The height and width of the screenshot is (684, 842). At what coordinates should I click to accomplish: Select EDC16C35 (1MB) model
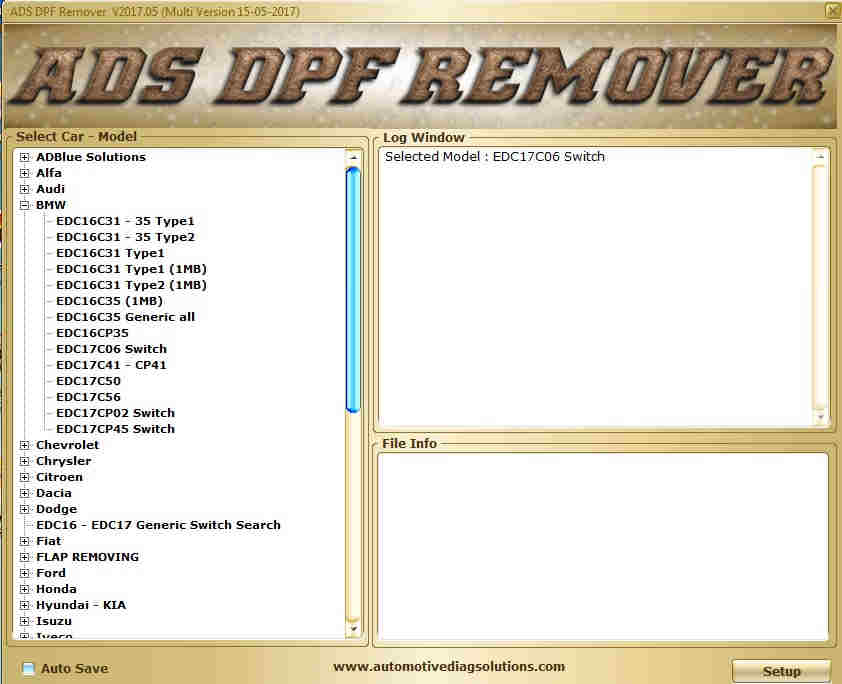[x=109, y=301]
